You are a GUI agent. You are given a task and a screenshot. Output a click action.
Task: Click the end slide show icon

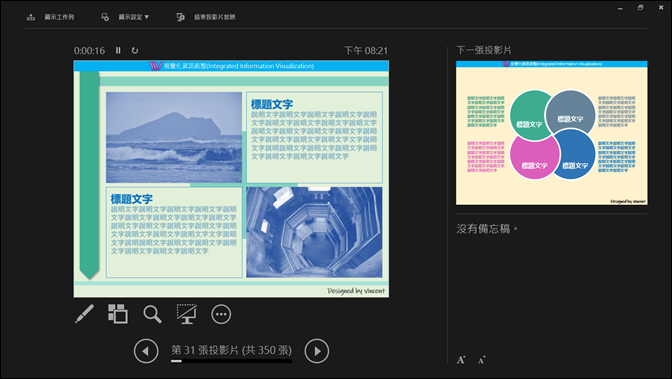click(x=180, y=17)
